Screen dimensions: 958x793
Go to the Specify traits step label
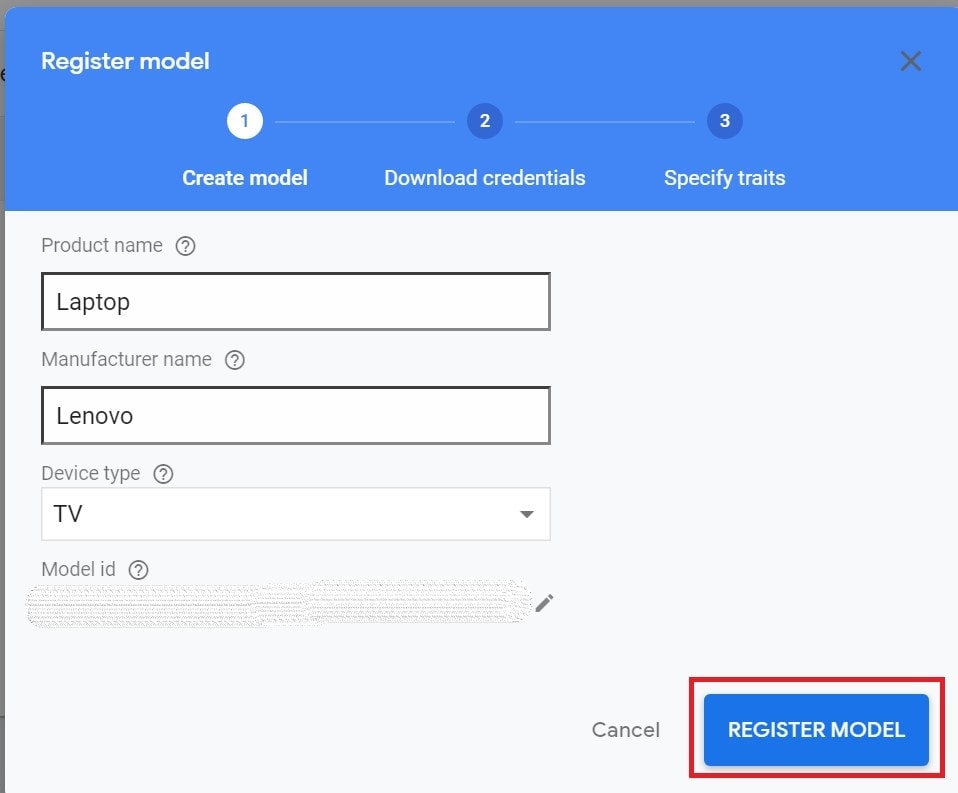pos(725,178)
